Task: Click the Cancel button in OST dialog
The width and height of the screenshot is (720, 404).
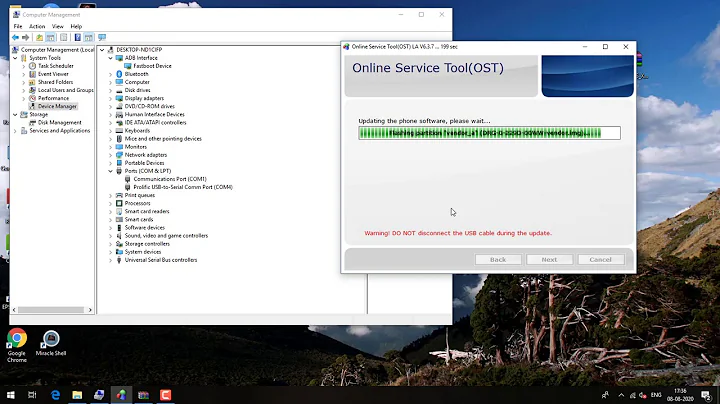Action: [x=601, y=259]
